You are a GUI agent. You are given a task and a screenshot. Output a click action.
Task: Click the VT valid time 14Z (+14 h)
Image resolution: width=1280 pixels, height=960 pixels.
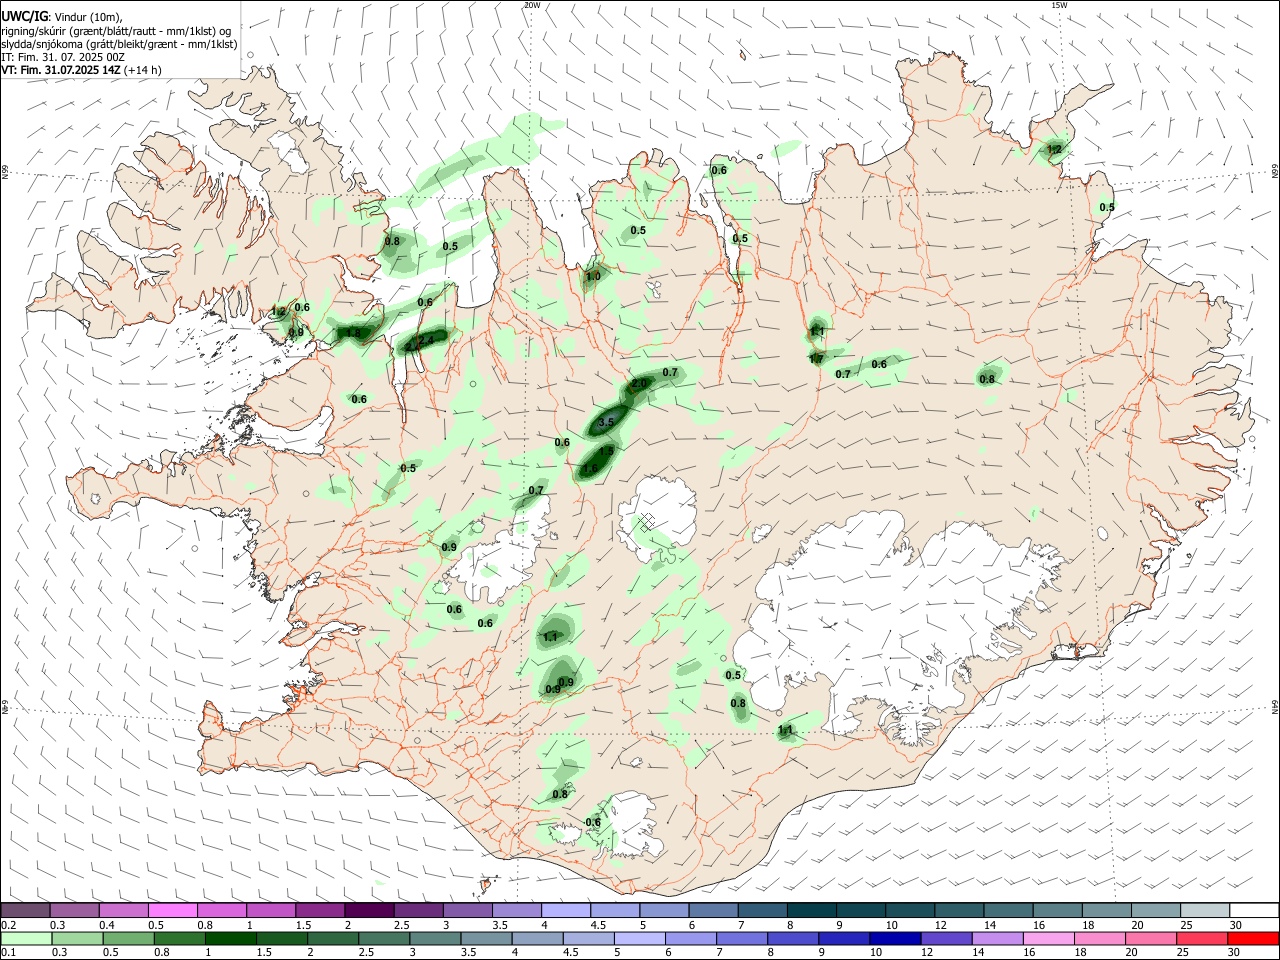81,70
